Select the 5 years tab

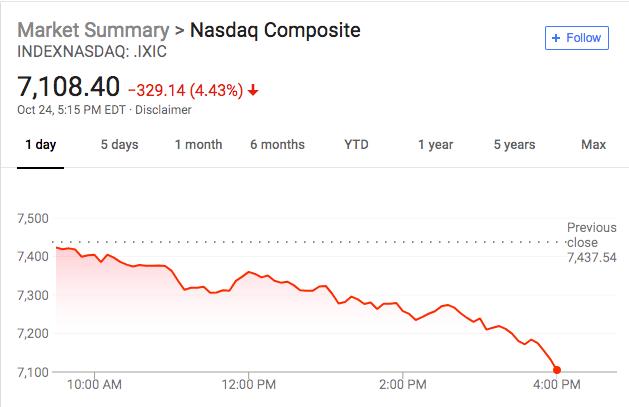pyautogui.click(x=514, y=145)
